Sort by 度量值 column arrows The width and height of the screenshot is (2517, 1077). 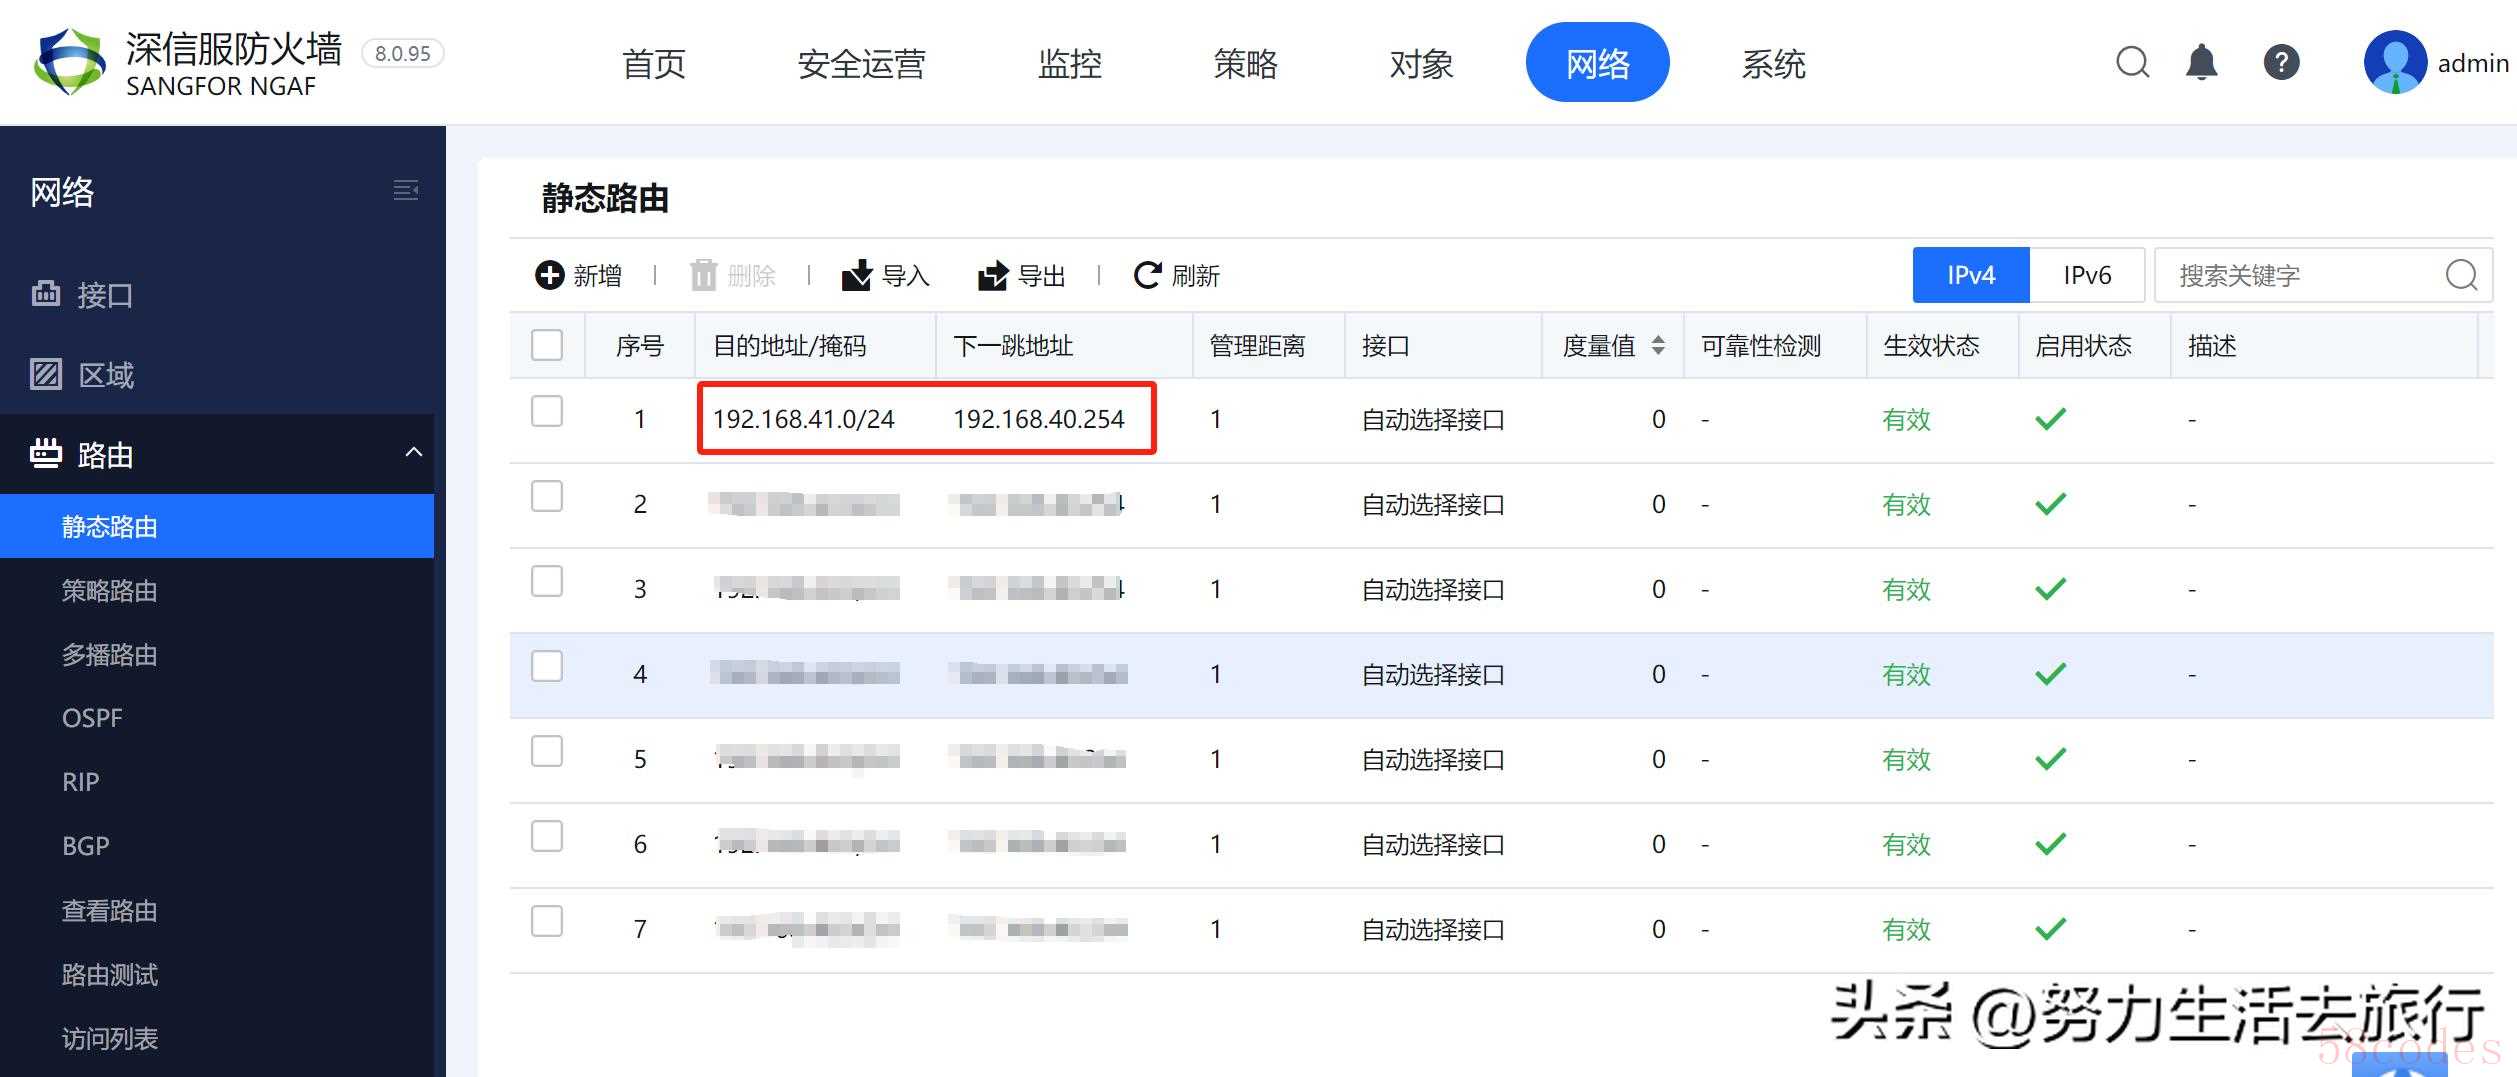click(x=1658, y=346)
